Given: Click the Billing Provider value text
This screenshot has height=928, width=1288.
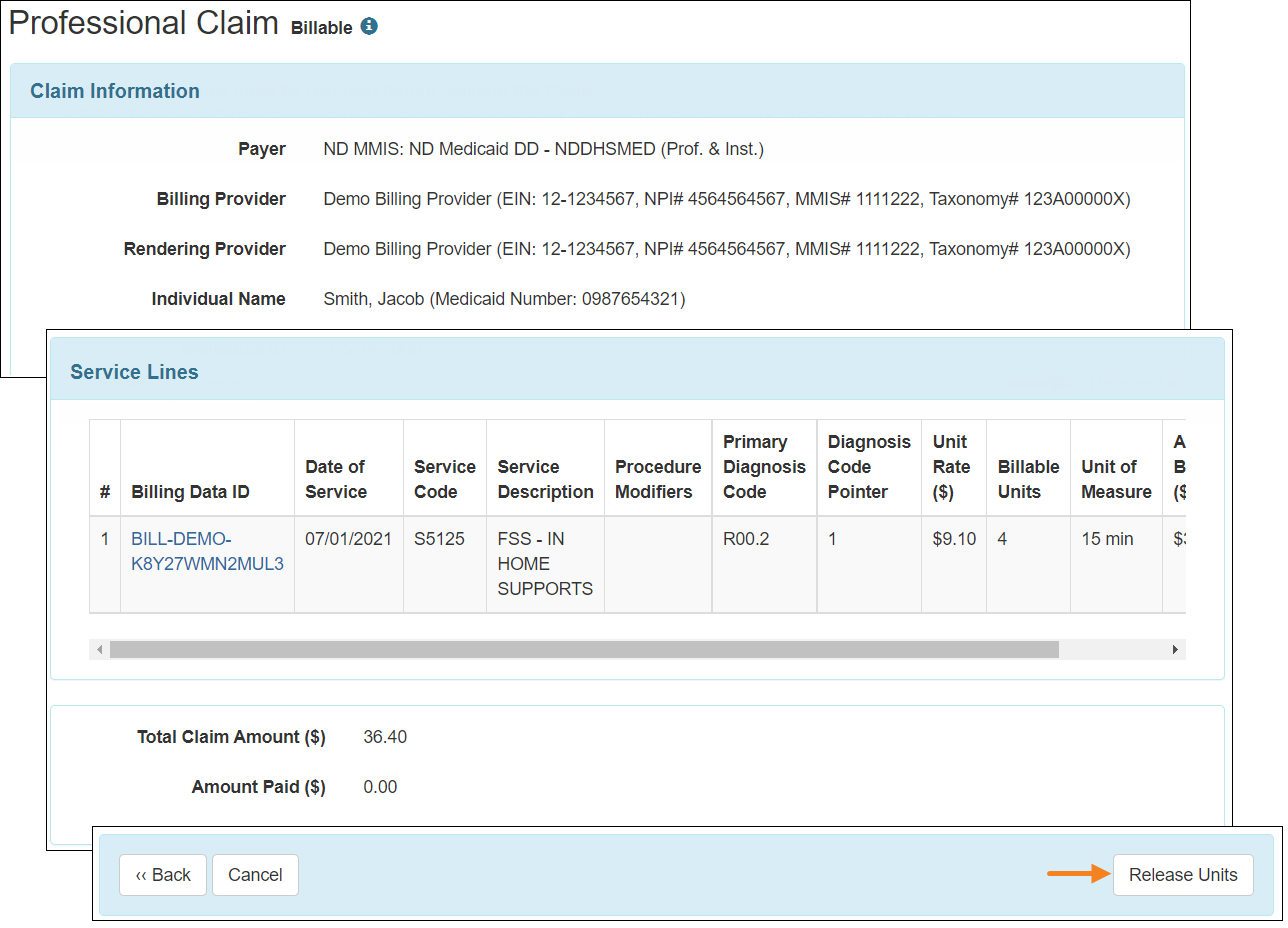Looking at the screenshot, I should coord(726,199).
